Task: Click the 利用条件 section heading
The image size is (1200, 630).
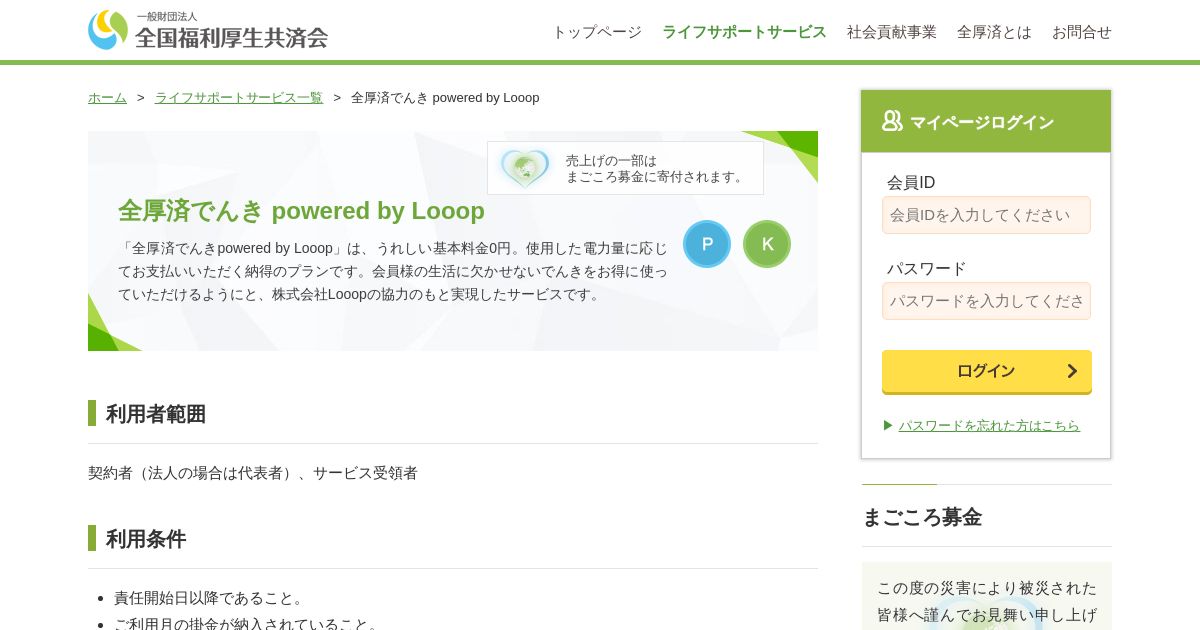Action: point(146,539)
